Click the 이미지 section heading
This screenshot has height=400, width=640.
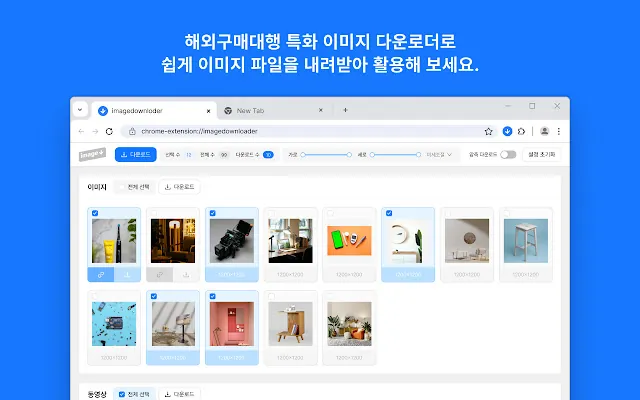[97, 187]
